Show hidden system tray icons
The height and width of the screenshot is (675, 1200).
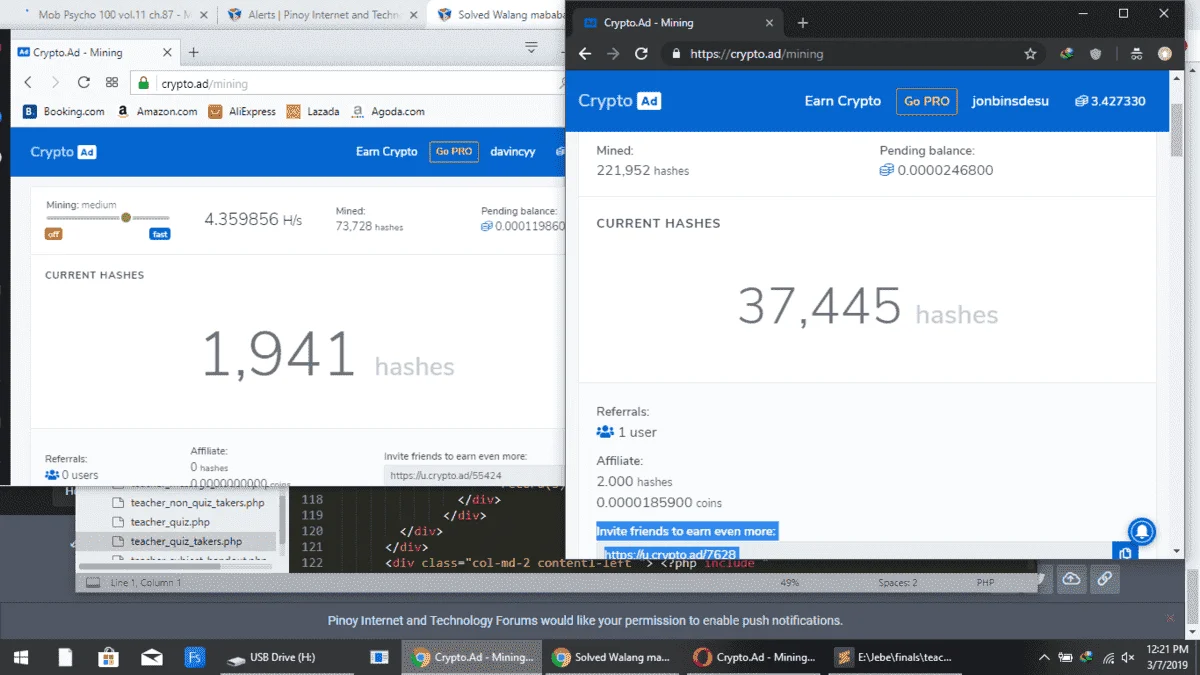pyautogui.click(x=1045, y=658)
